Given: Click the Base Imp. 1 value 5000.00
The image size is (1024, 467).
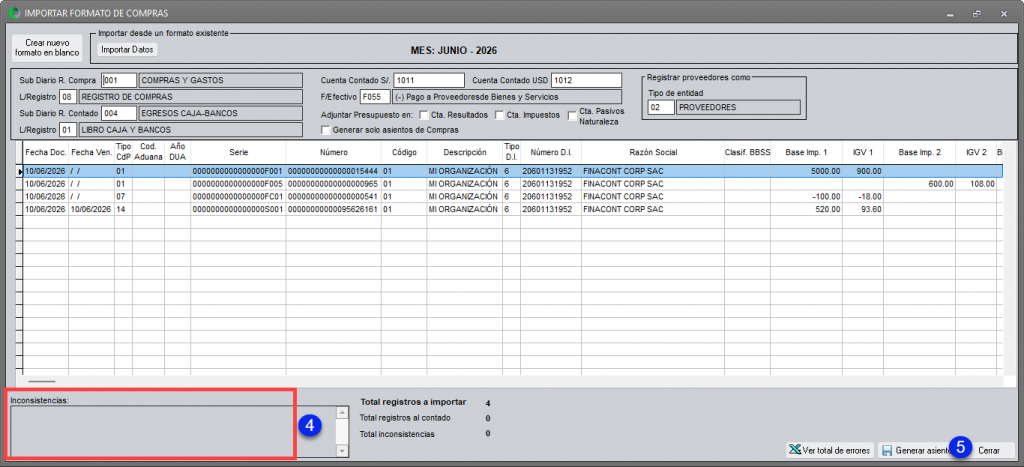Looking at the screenshot, I should pyautogui.click(x=807, y=171).
